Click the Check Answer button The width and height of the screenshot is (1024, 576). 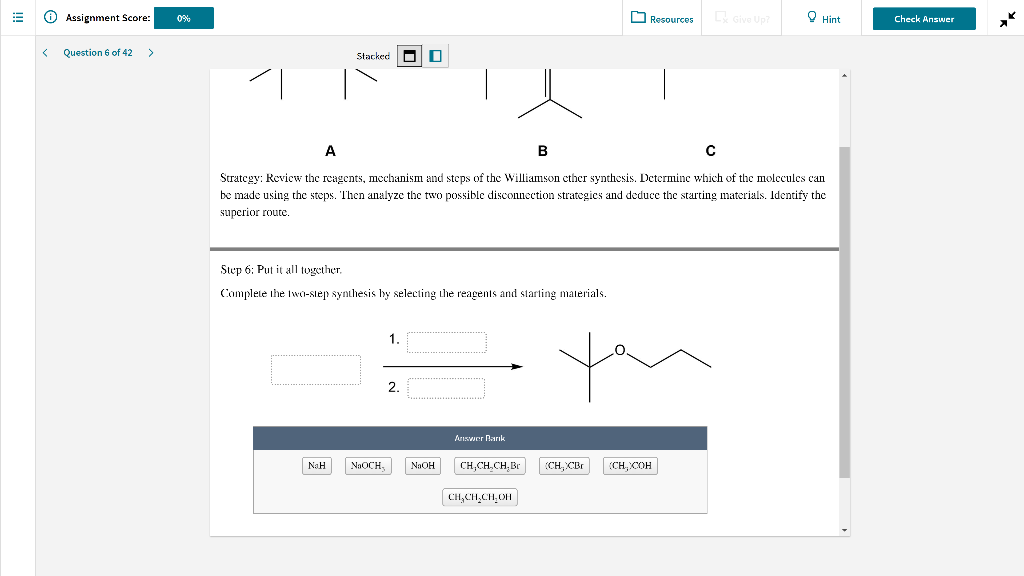923,17
